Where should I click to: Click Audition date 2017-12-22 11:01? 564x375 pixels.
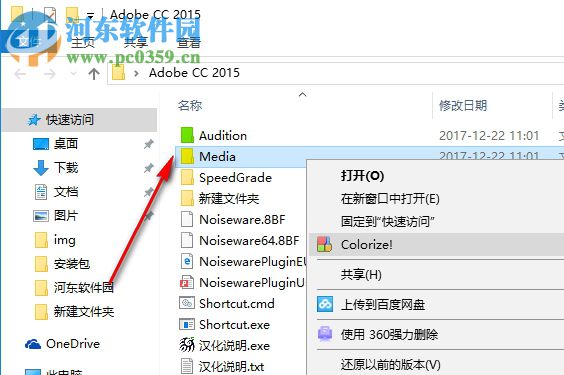pyautogui.click(x=489, y=136)
